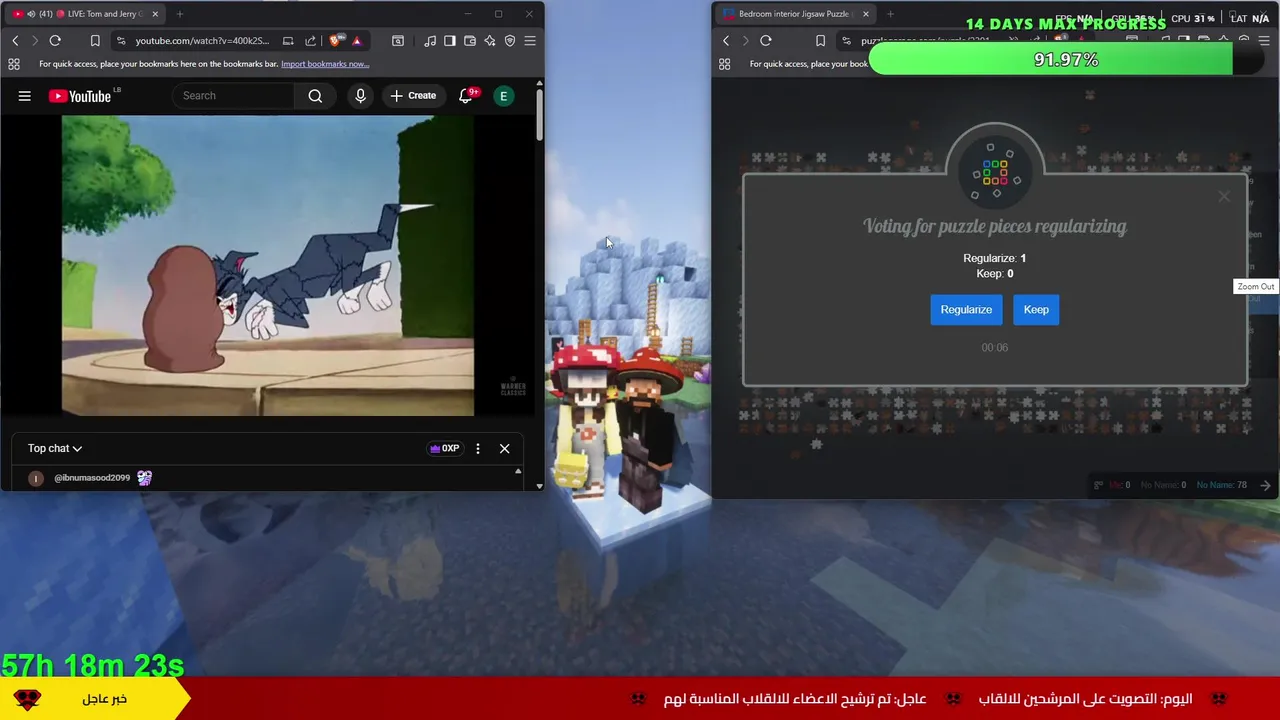
Task: Click the Tom and Jerry video player
Action: click(x=268, y=265)
